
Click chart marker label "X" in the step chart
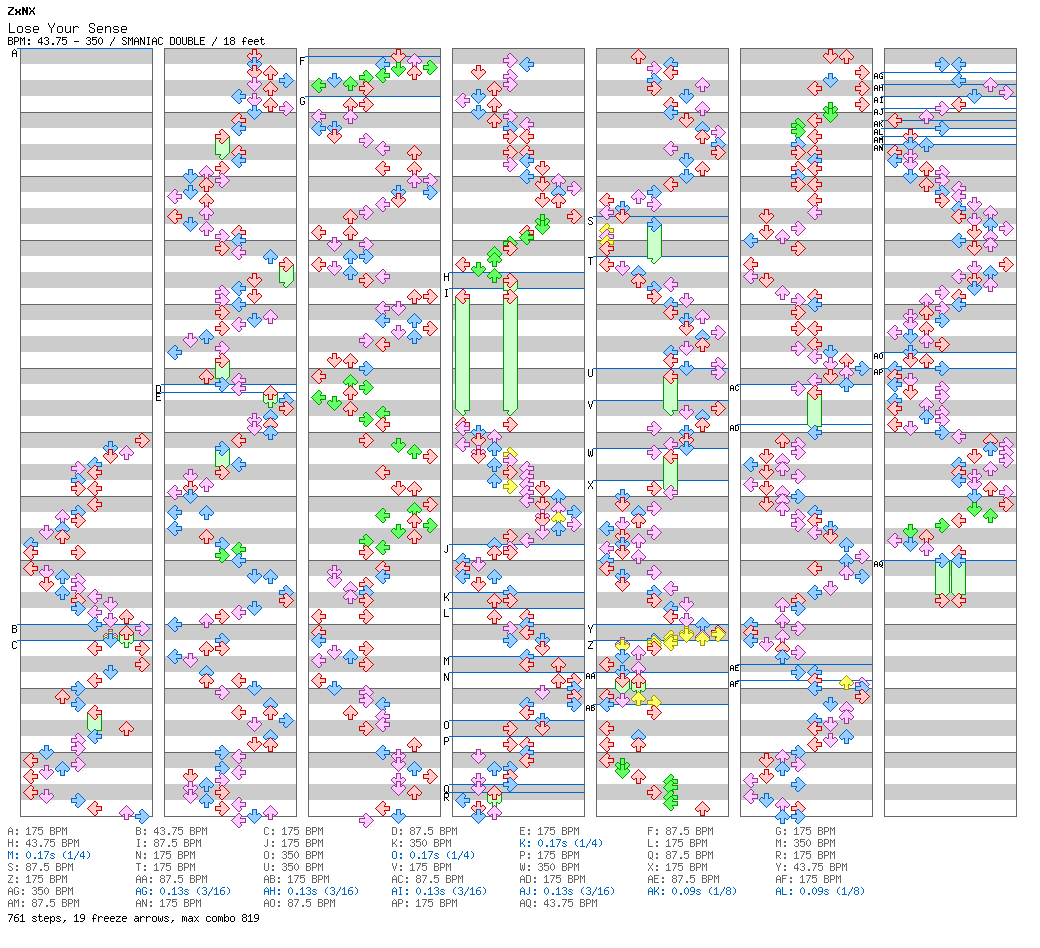(x=590, y=485)
